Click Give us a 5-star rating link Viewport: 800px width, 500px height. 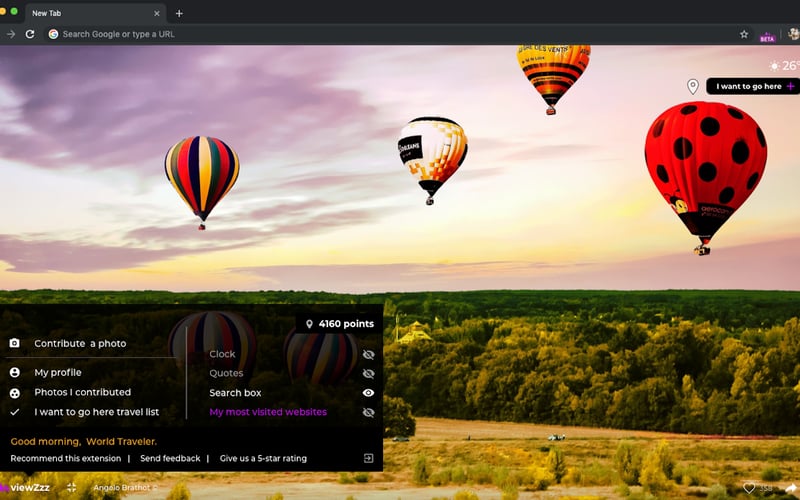(263, 458)
